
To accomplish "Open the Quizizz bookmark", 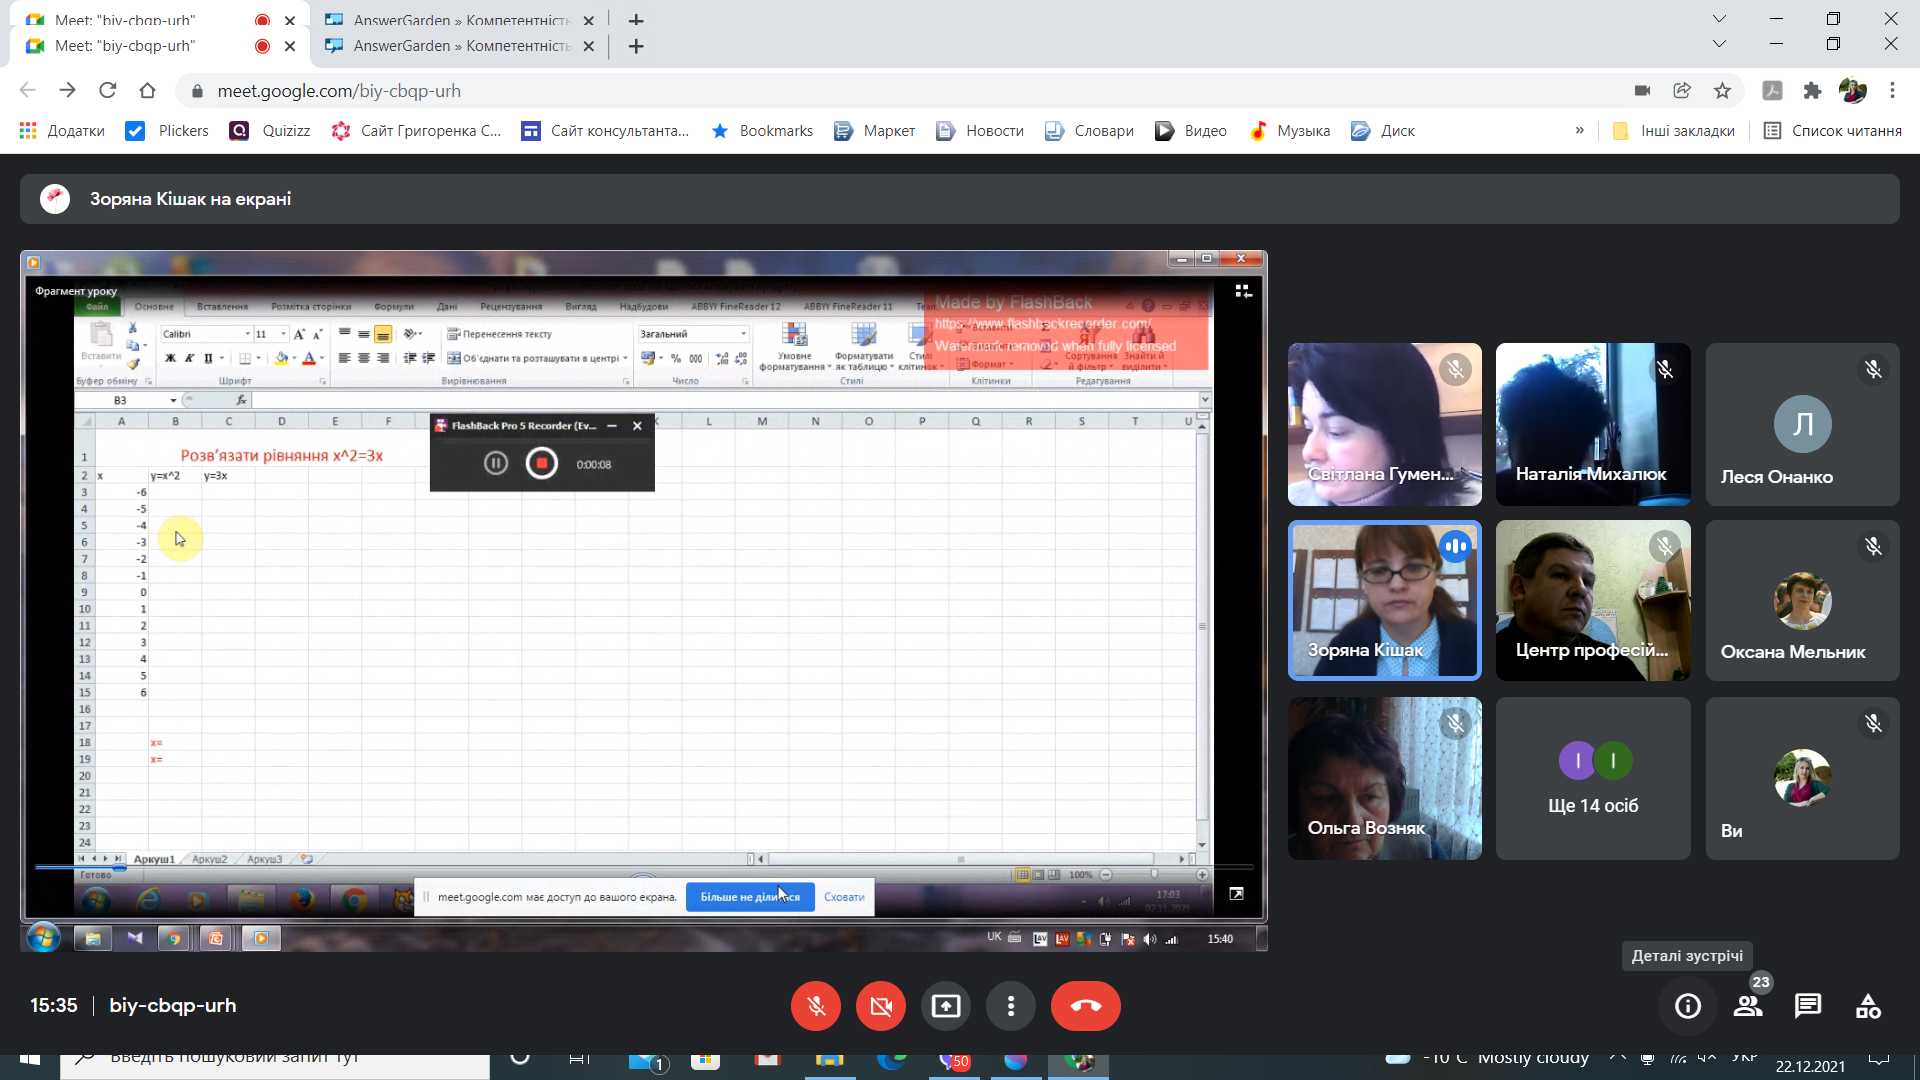I will (x=271, y=131).
